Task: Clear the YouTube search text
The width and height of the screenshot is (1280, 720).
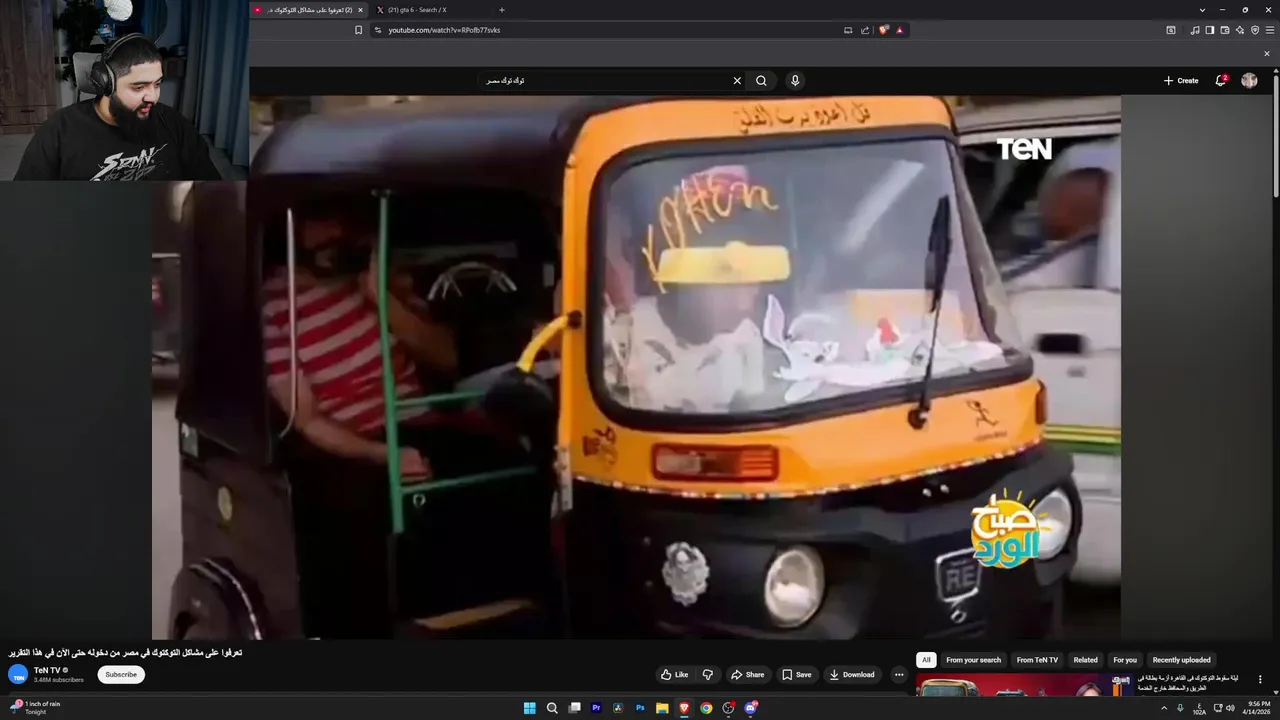Action: coord(737,81)
